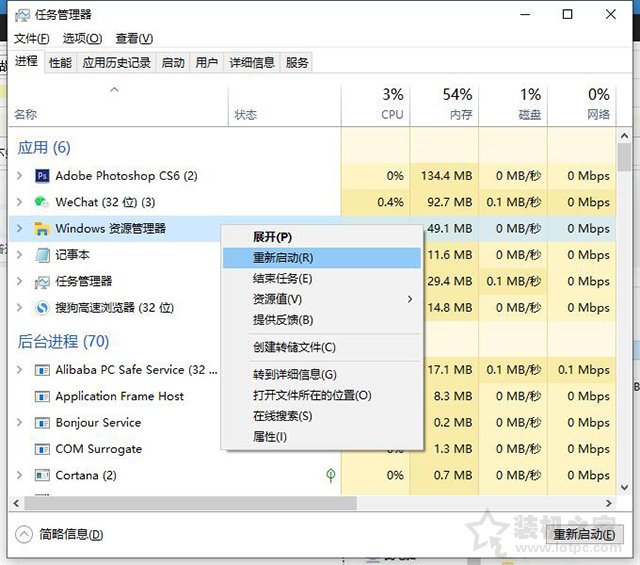Choose 属性(I) in the context menu
The height and width of the screenshot is (565, 640).
tap(322, 437)
